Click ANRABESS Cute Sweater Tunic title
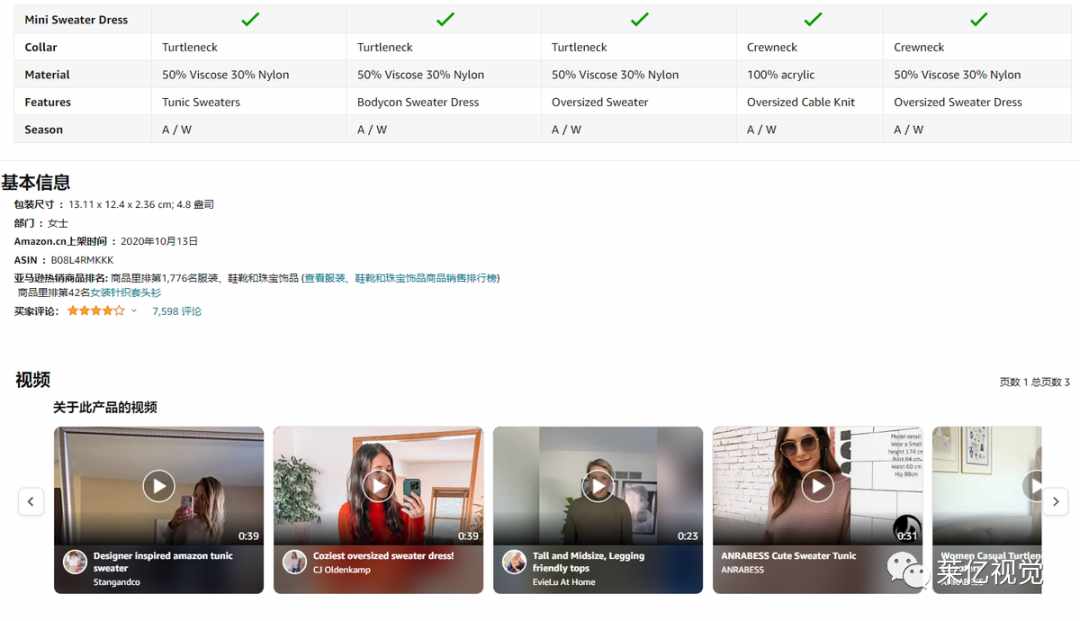 (x=788, y=556)
